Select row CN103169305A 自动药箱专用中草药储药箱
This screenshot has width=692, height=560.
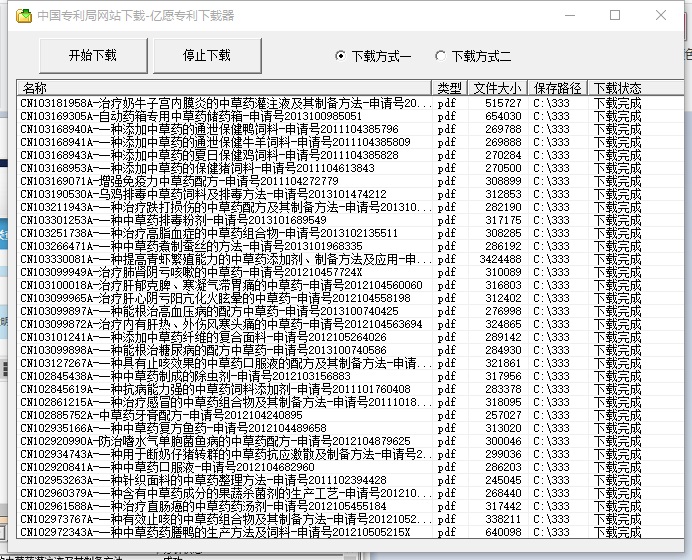point(350,116)
